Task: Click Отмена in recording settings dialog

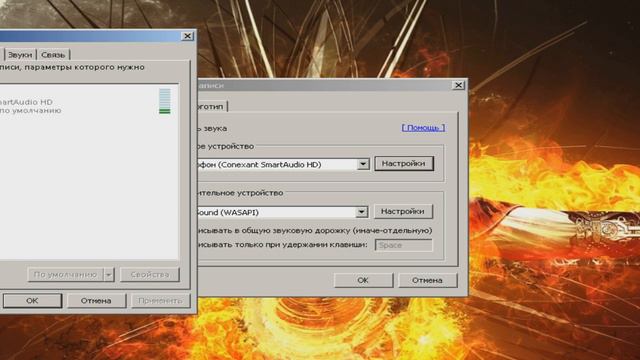Action: tap(427, 280)
